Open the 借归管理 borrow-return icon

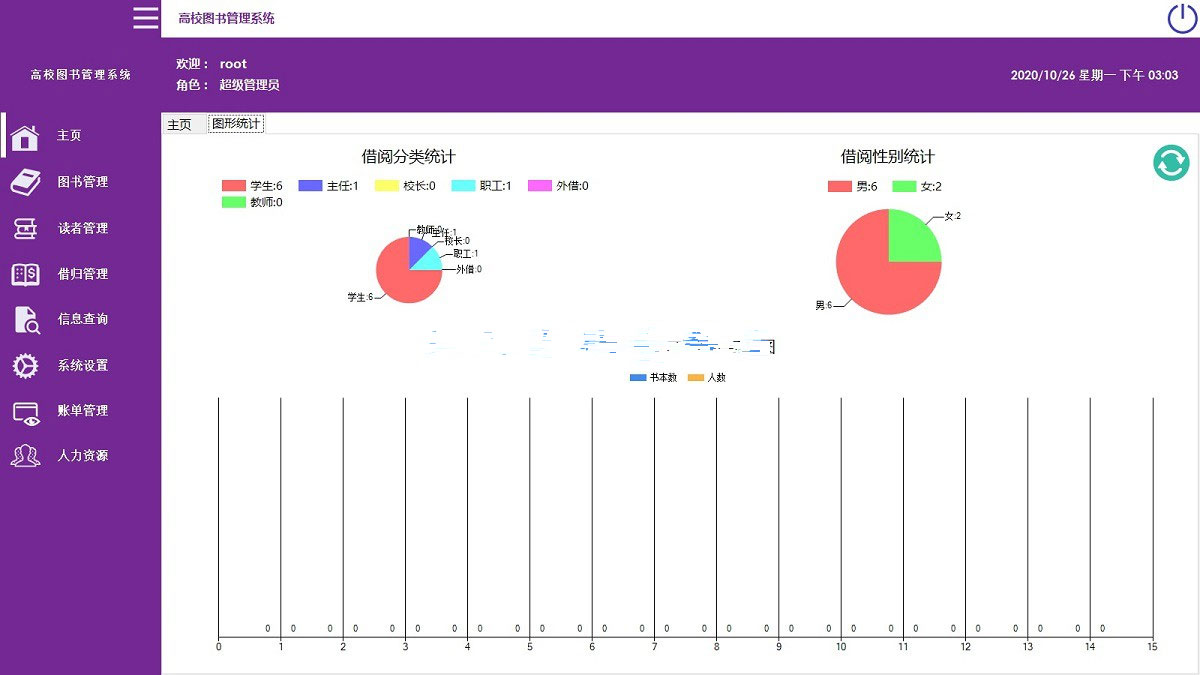click(25, 274)
